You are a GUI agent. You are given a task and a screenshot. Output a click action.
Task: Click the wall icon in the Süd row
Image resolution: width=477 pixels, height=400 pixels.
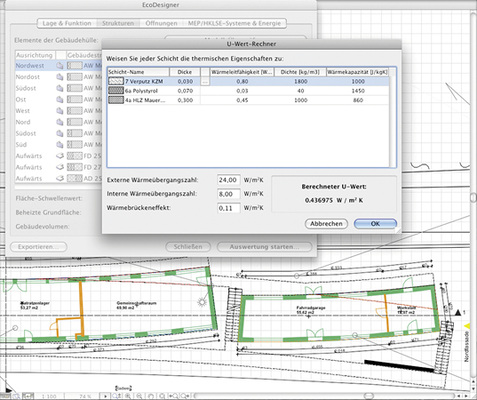tap(60, 145)
